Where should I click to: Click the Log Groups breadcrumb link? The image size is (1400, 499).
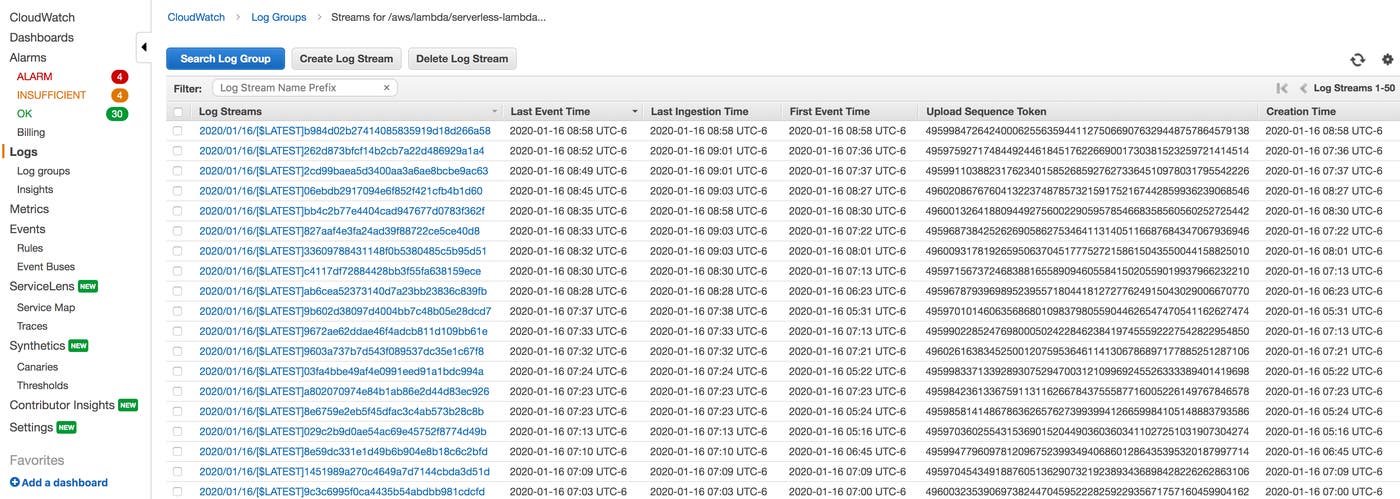click(278, 18)
